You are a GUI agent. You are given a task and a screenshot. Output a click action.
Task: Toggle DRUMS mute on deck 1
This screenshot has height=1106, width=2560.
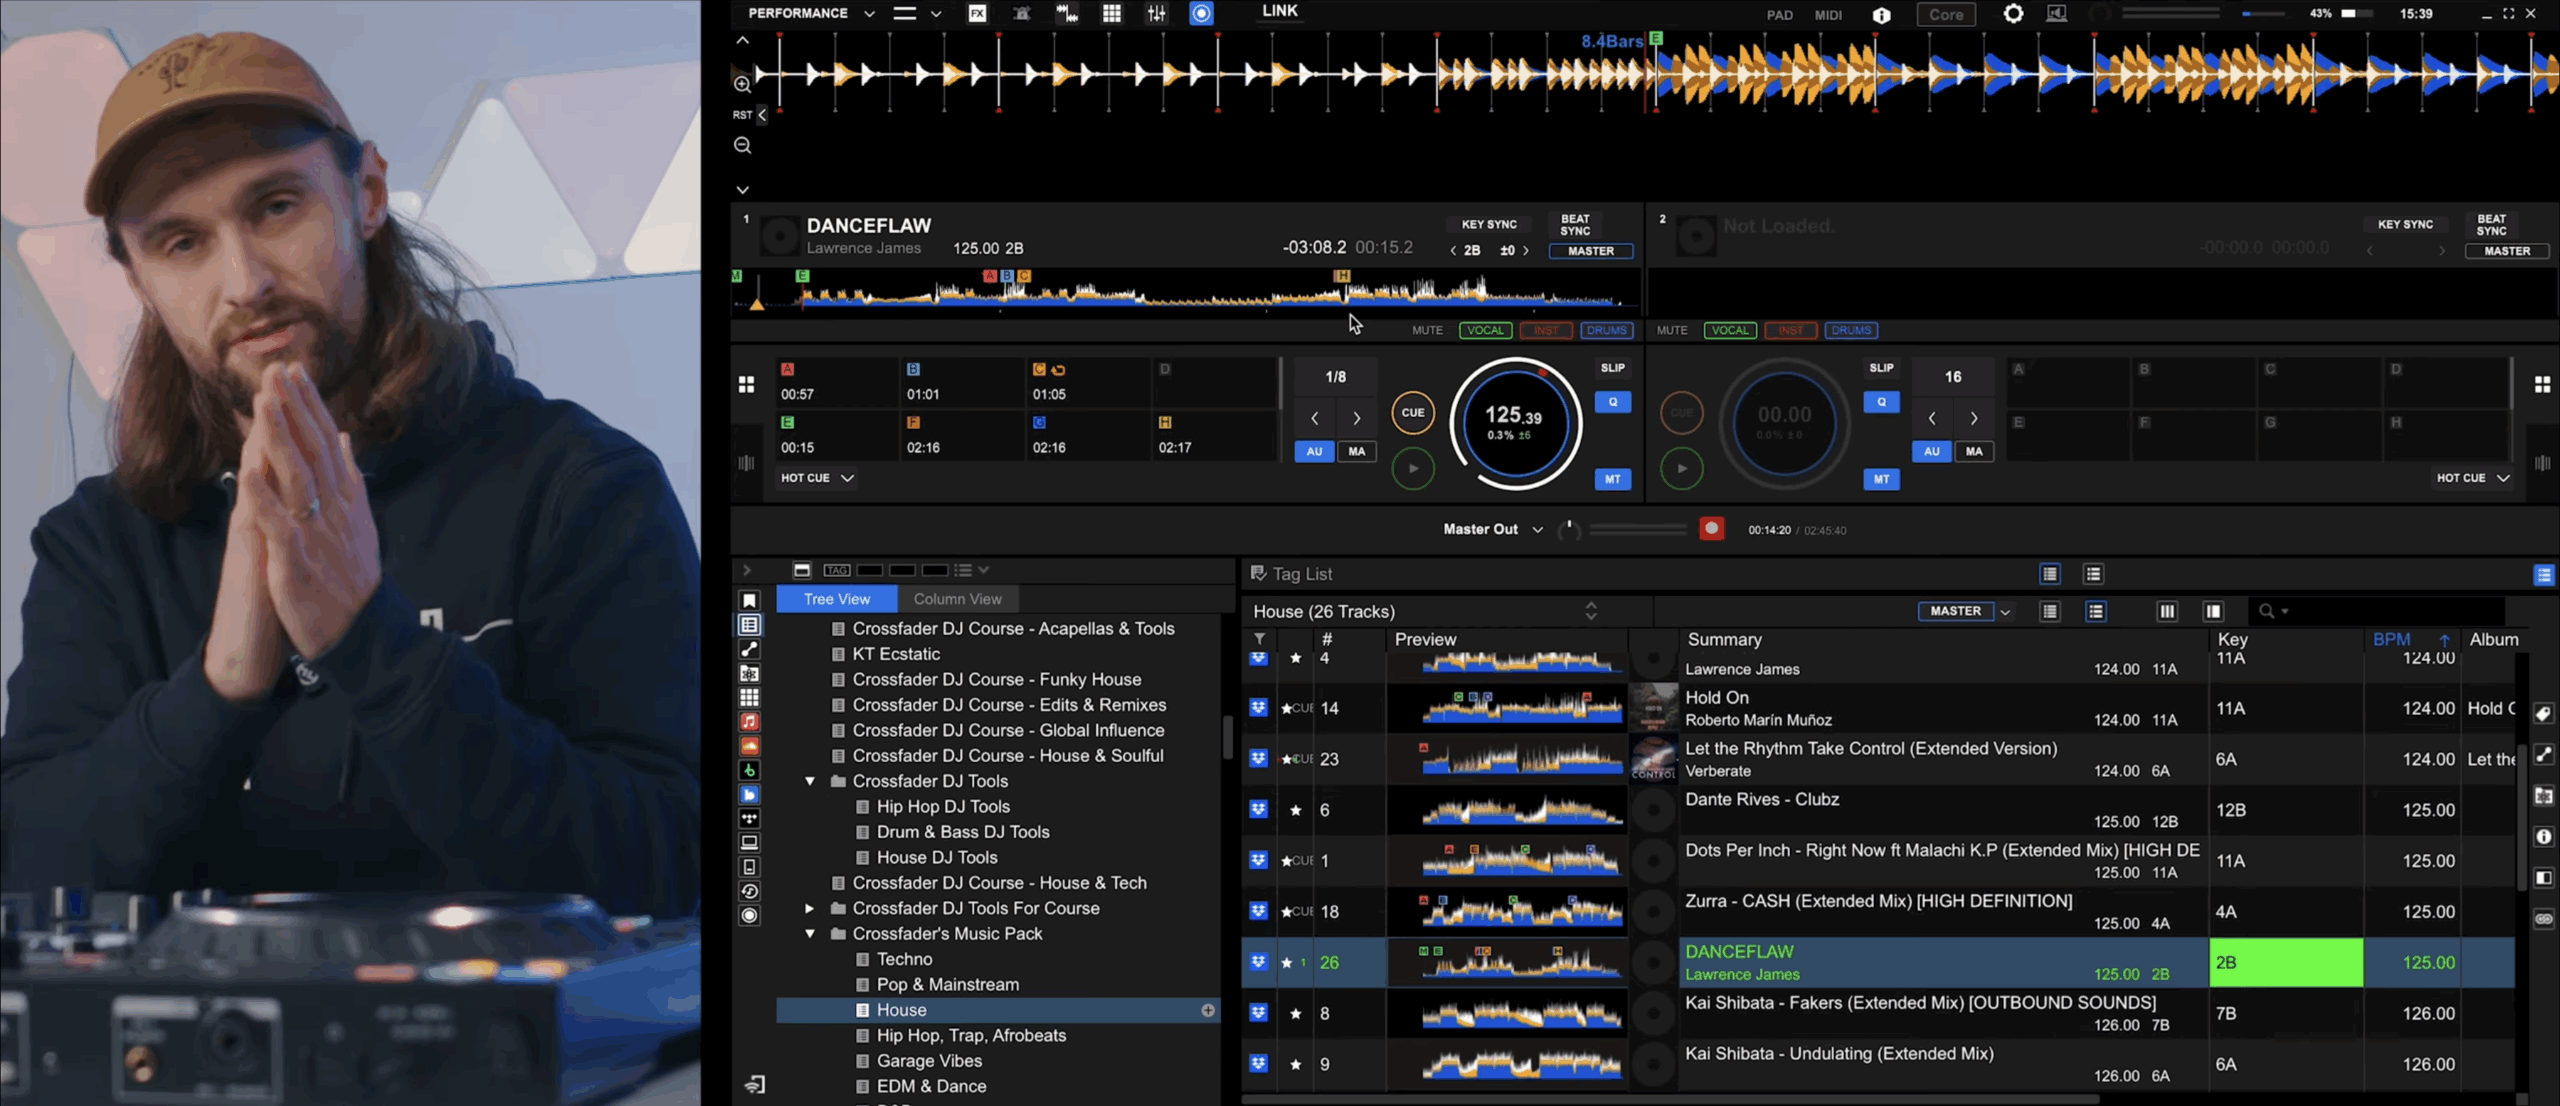1606,330
